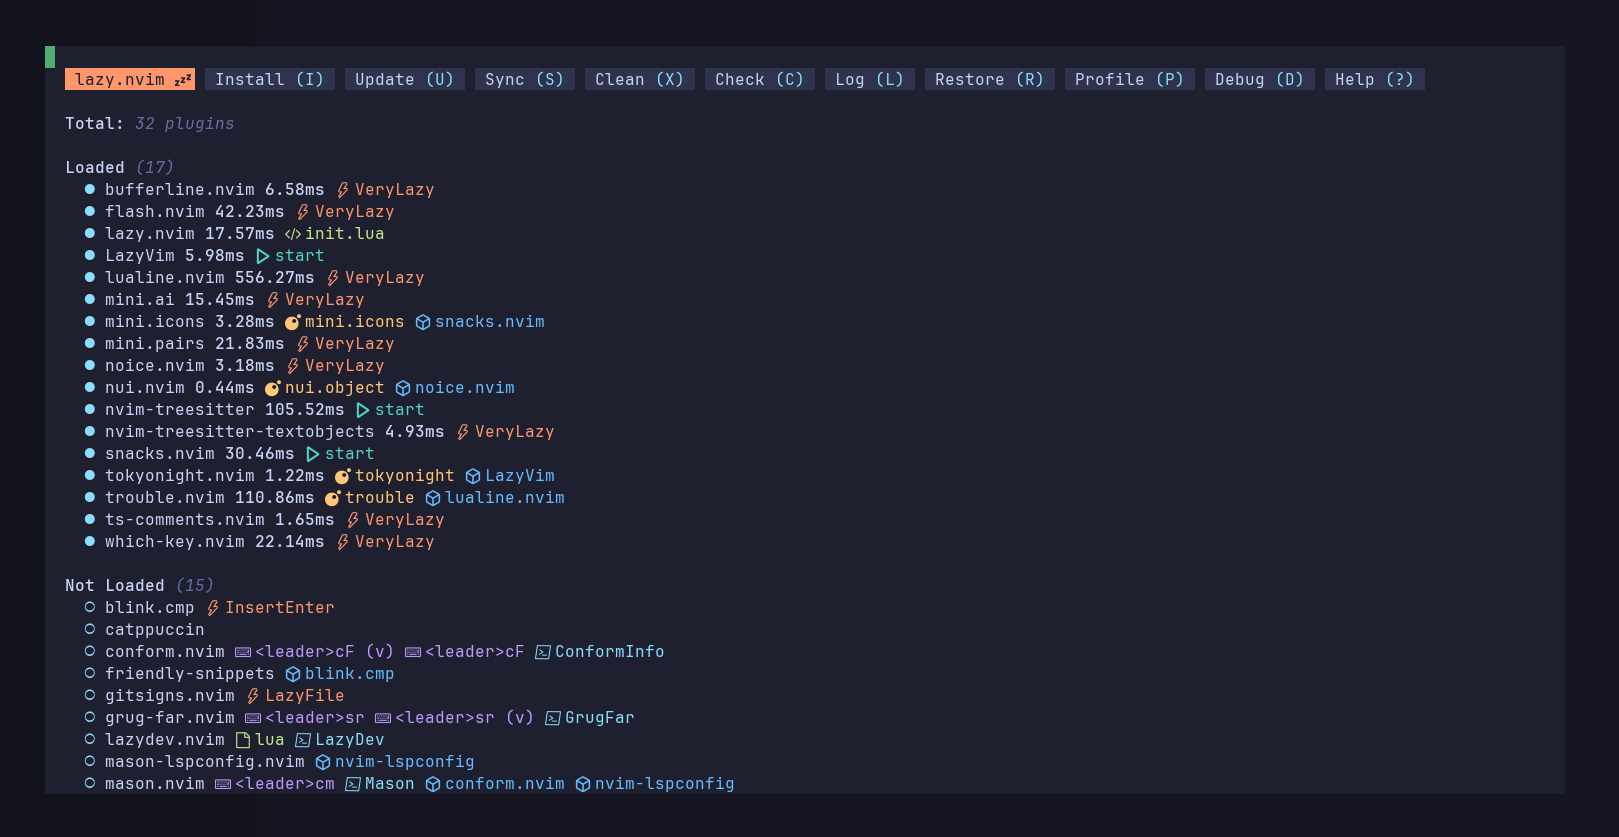Click the trouble module label
The height and width of the screenshot is (837, 1619).
380,498
